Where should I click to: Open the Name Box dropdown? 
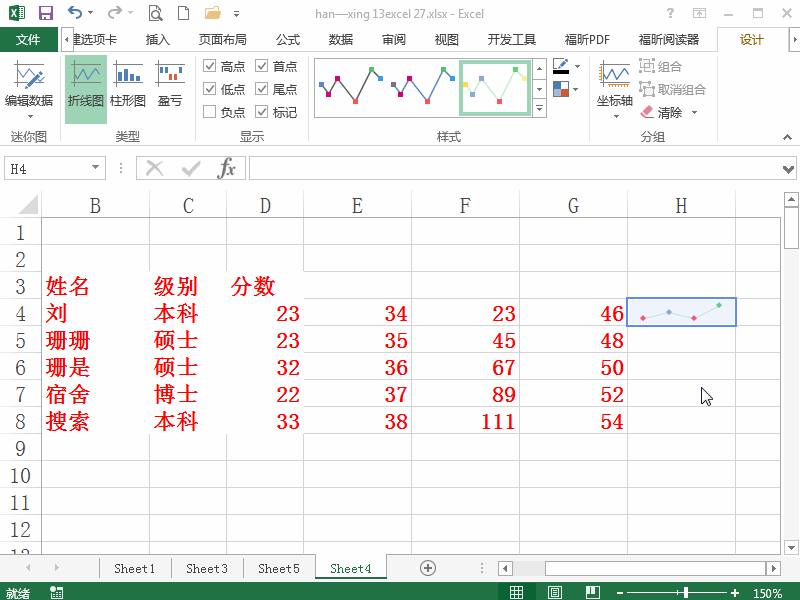coord(98,168)
